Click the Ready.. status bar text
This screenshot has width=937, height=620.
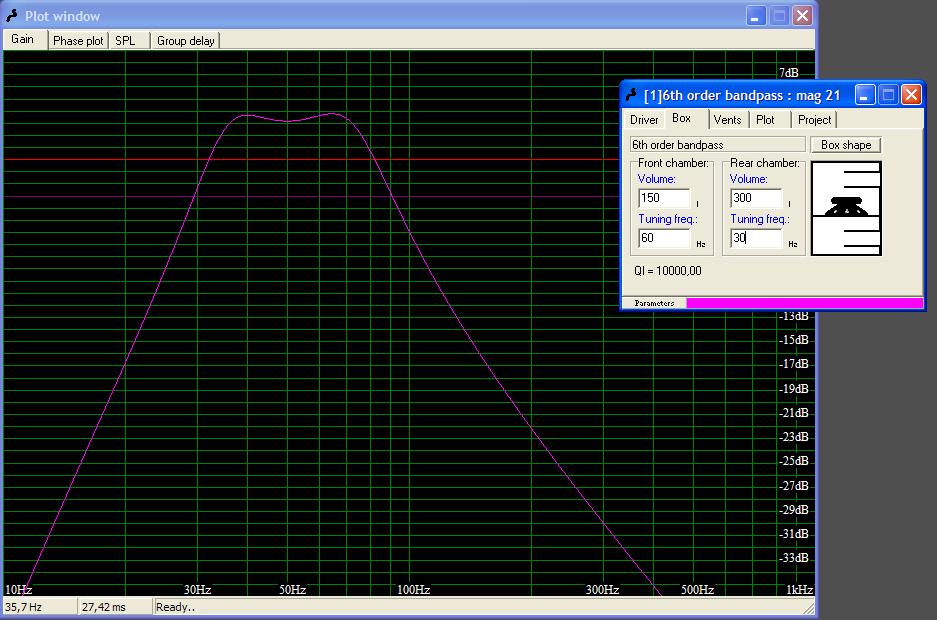pos(175,607)
